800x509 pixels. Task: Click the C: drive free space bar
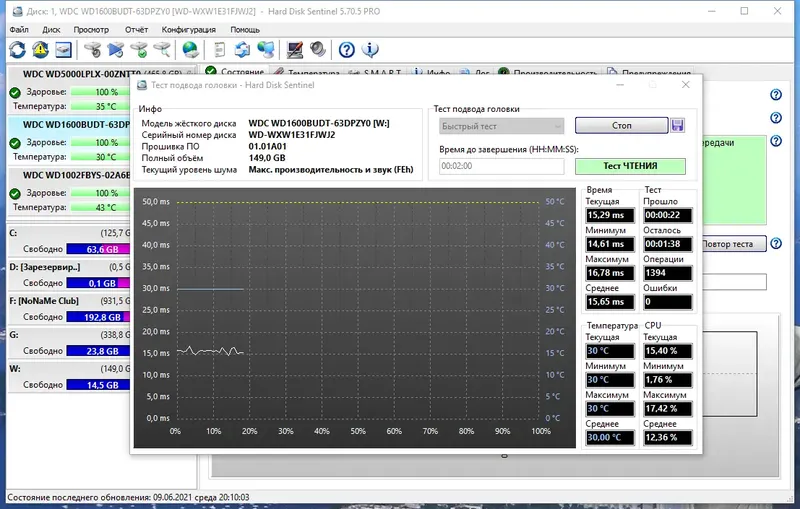click(x=98, y=249)
